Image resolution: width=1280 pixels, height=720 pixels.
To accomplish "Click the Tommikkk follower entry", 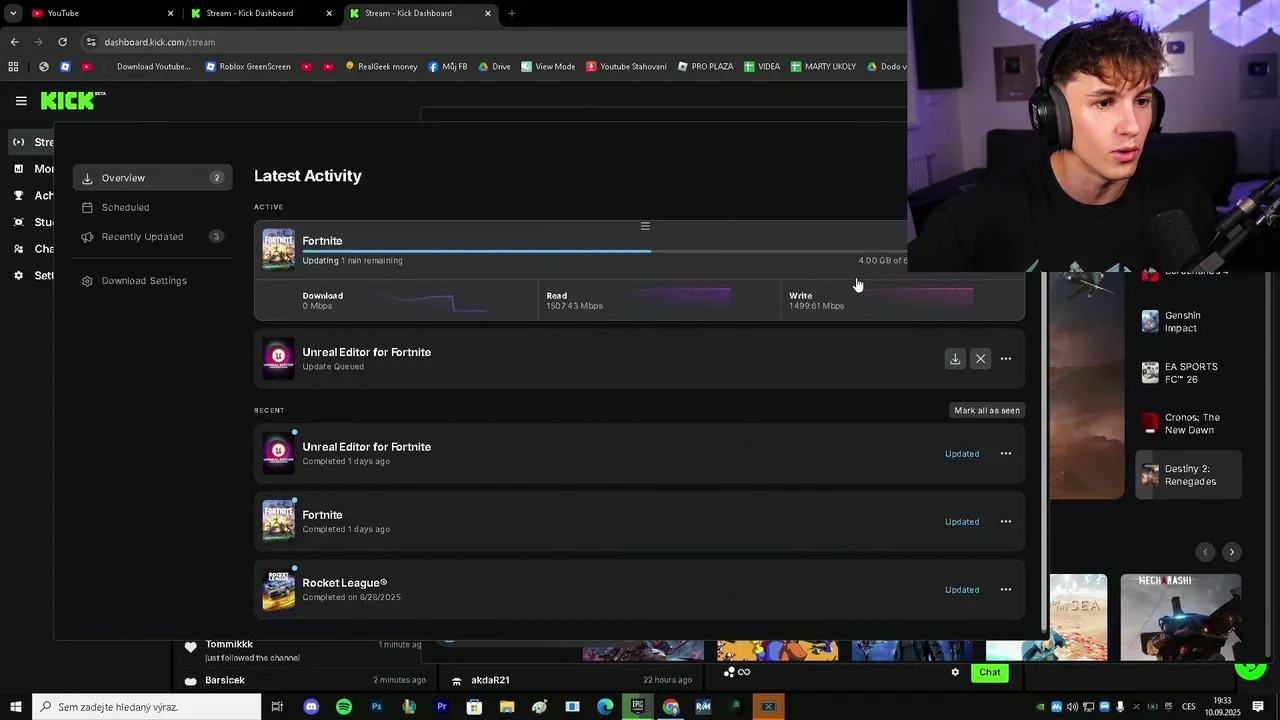I will click(304, 651).
